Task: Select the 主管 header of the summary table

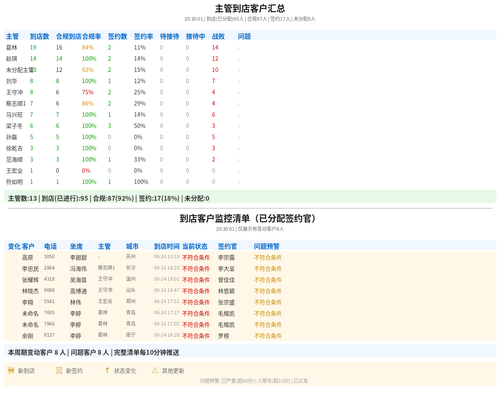Action: [x=12, y=36]
